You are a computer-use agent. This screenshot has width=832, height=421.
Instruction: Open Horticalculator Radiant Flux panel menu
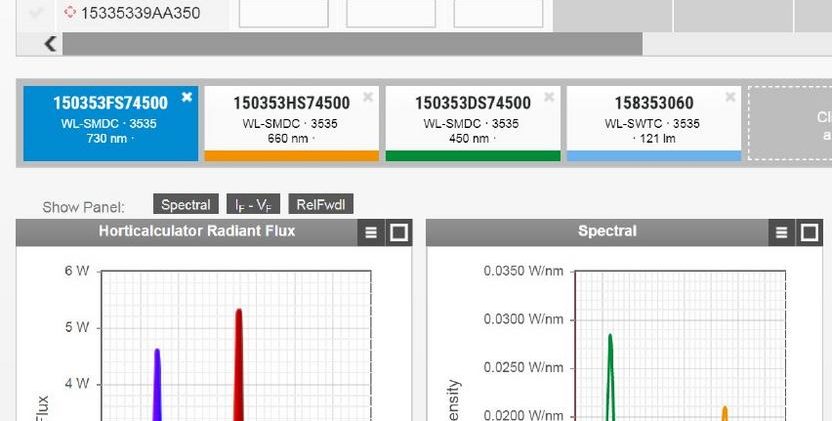coord(371,233)
